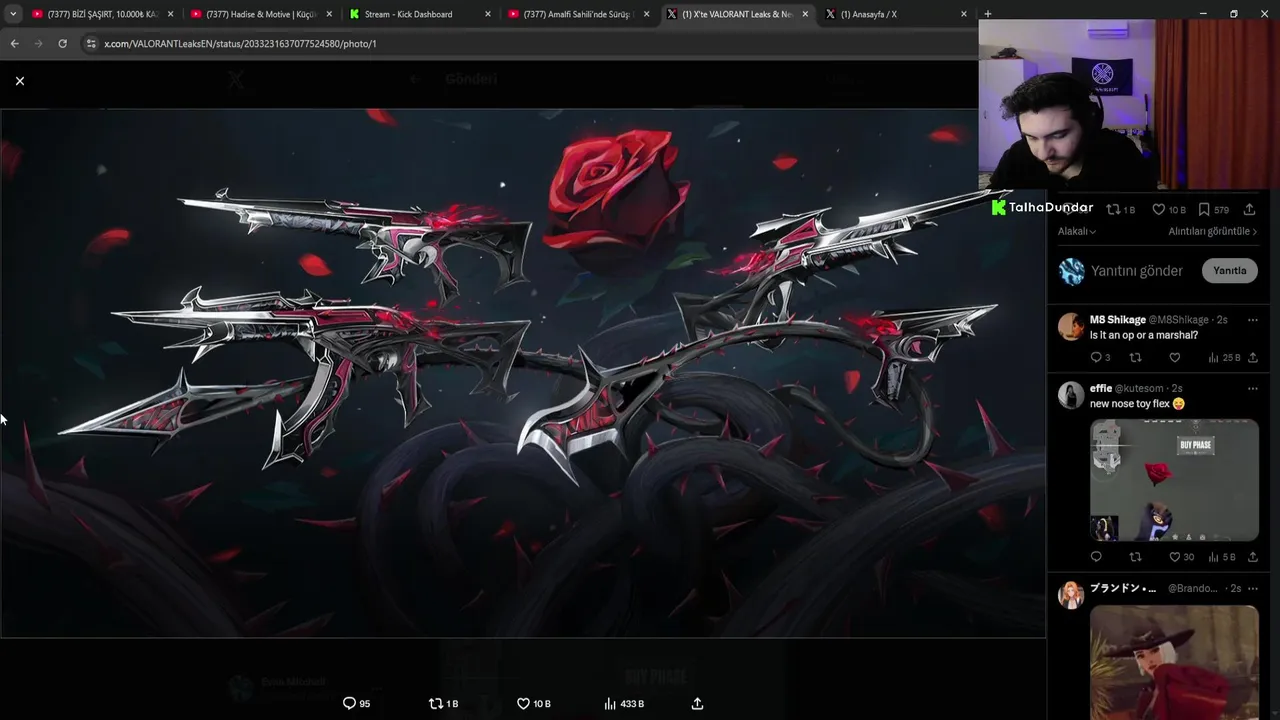Like the photo post (10 B)

click(533, 704)
